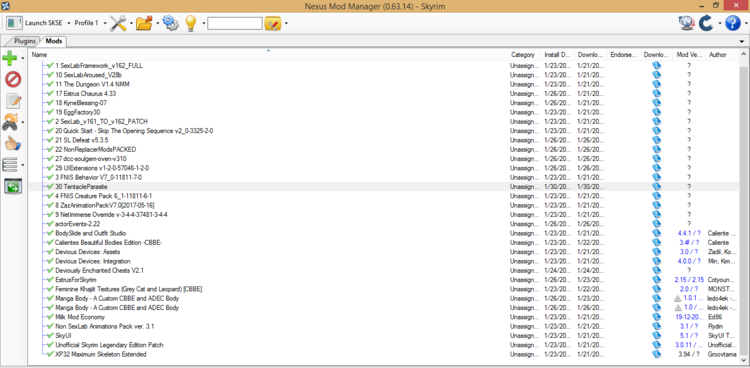Expand the add mod dropdown arrow
Viewport: 750px width, 368px height.
click(x=22, y=59)
